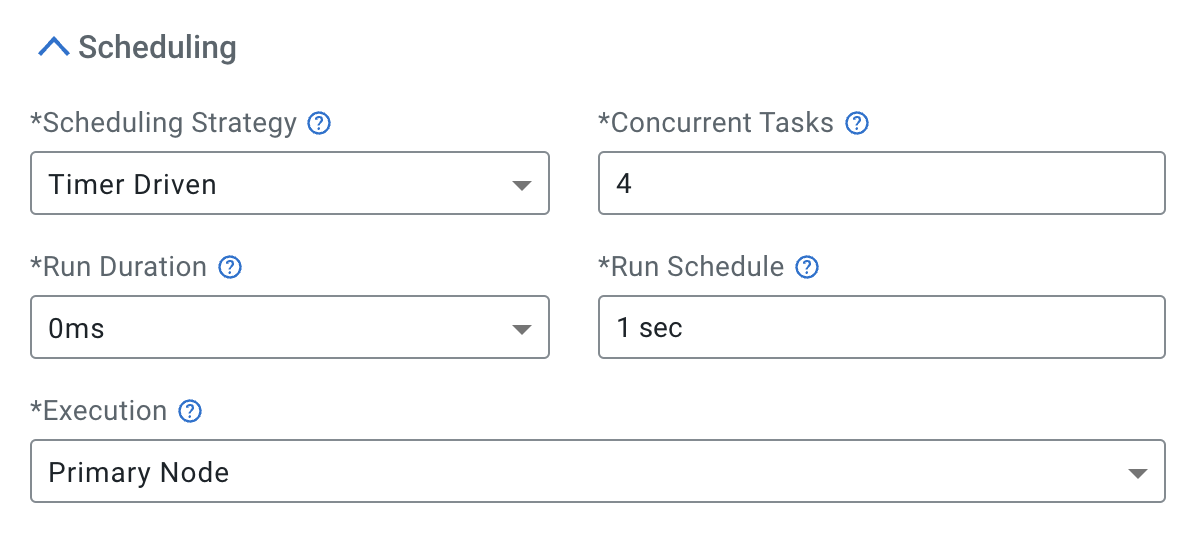This screenshot has width=1190, height=538.
Task: Click the Run Schedule field with 1 sec
Action: click(880, 328)
